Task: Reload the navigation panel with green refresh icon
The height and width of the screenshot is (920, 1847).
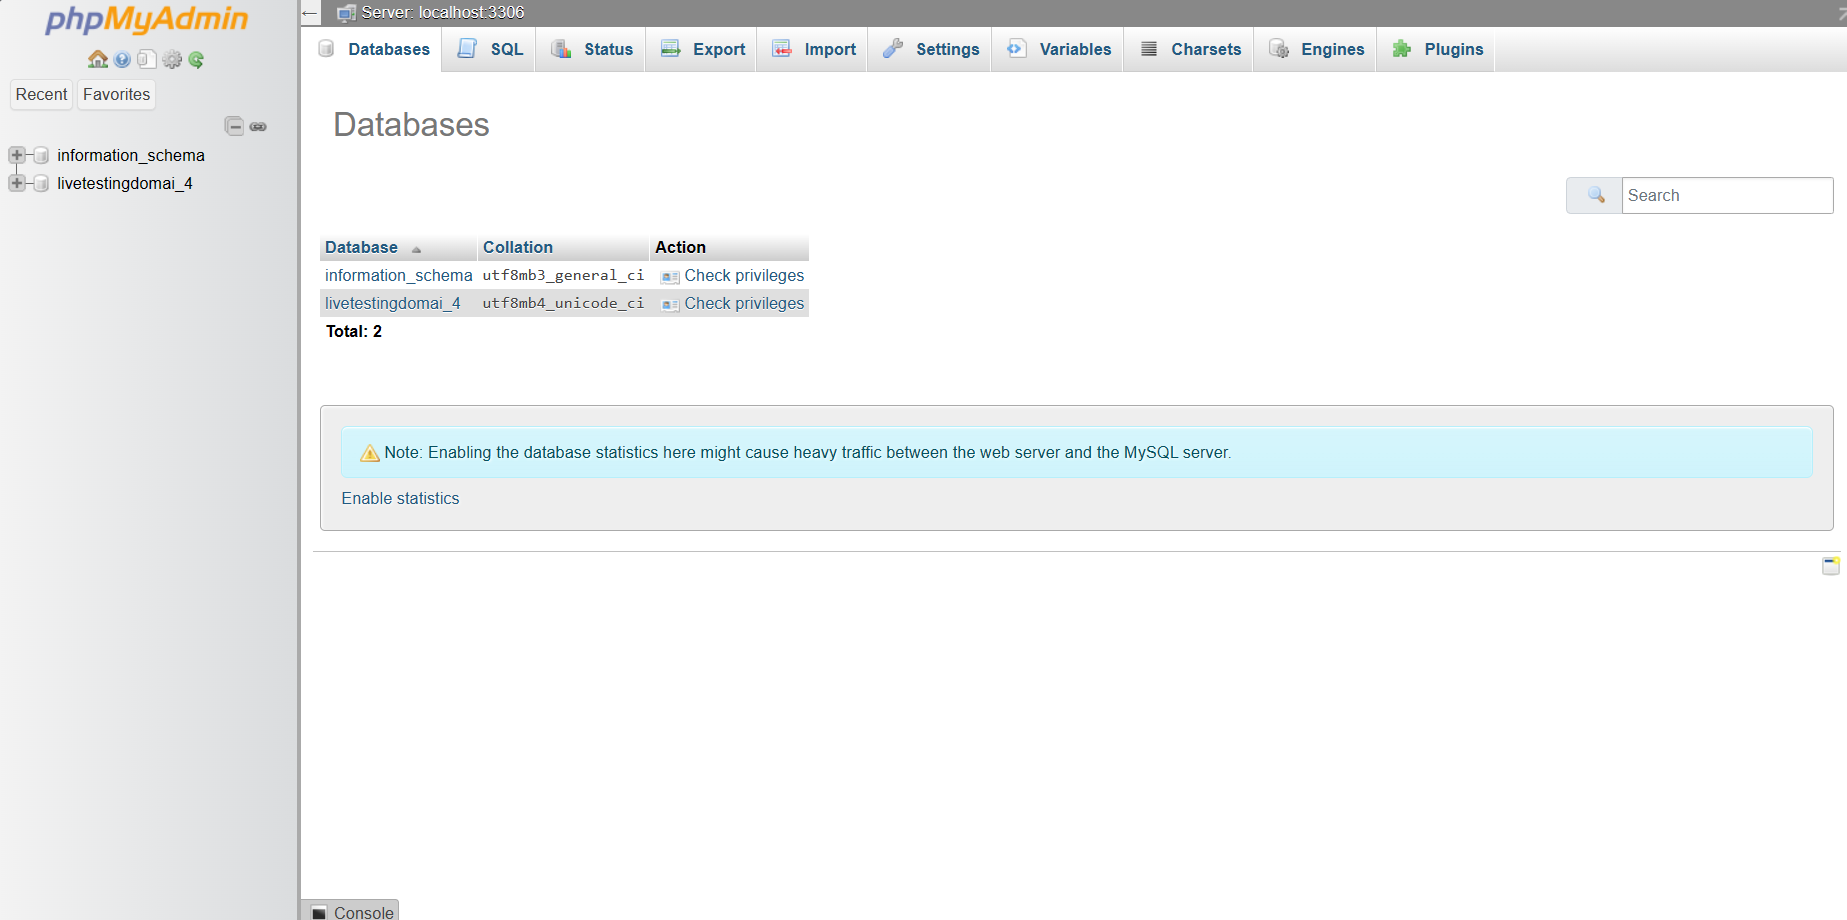Action: point(196,59)
